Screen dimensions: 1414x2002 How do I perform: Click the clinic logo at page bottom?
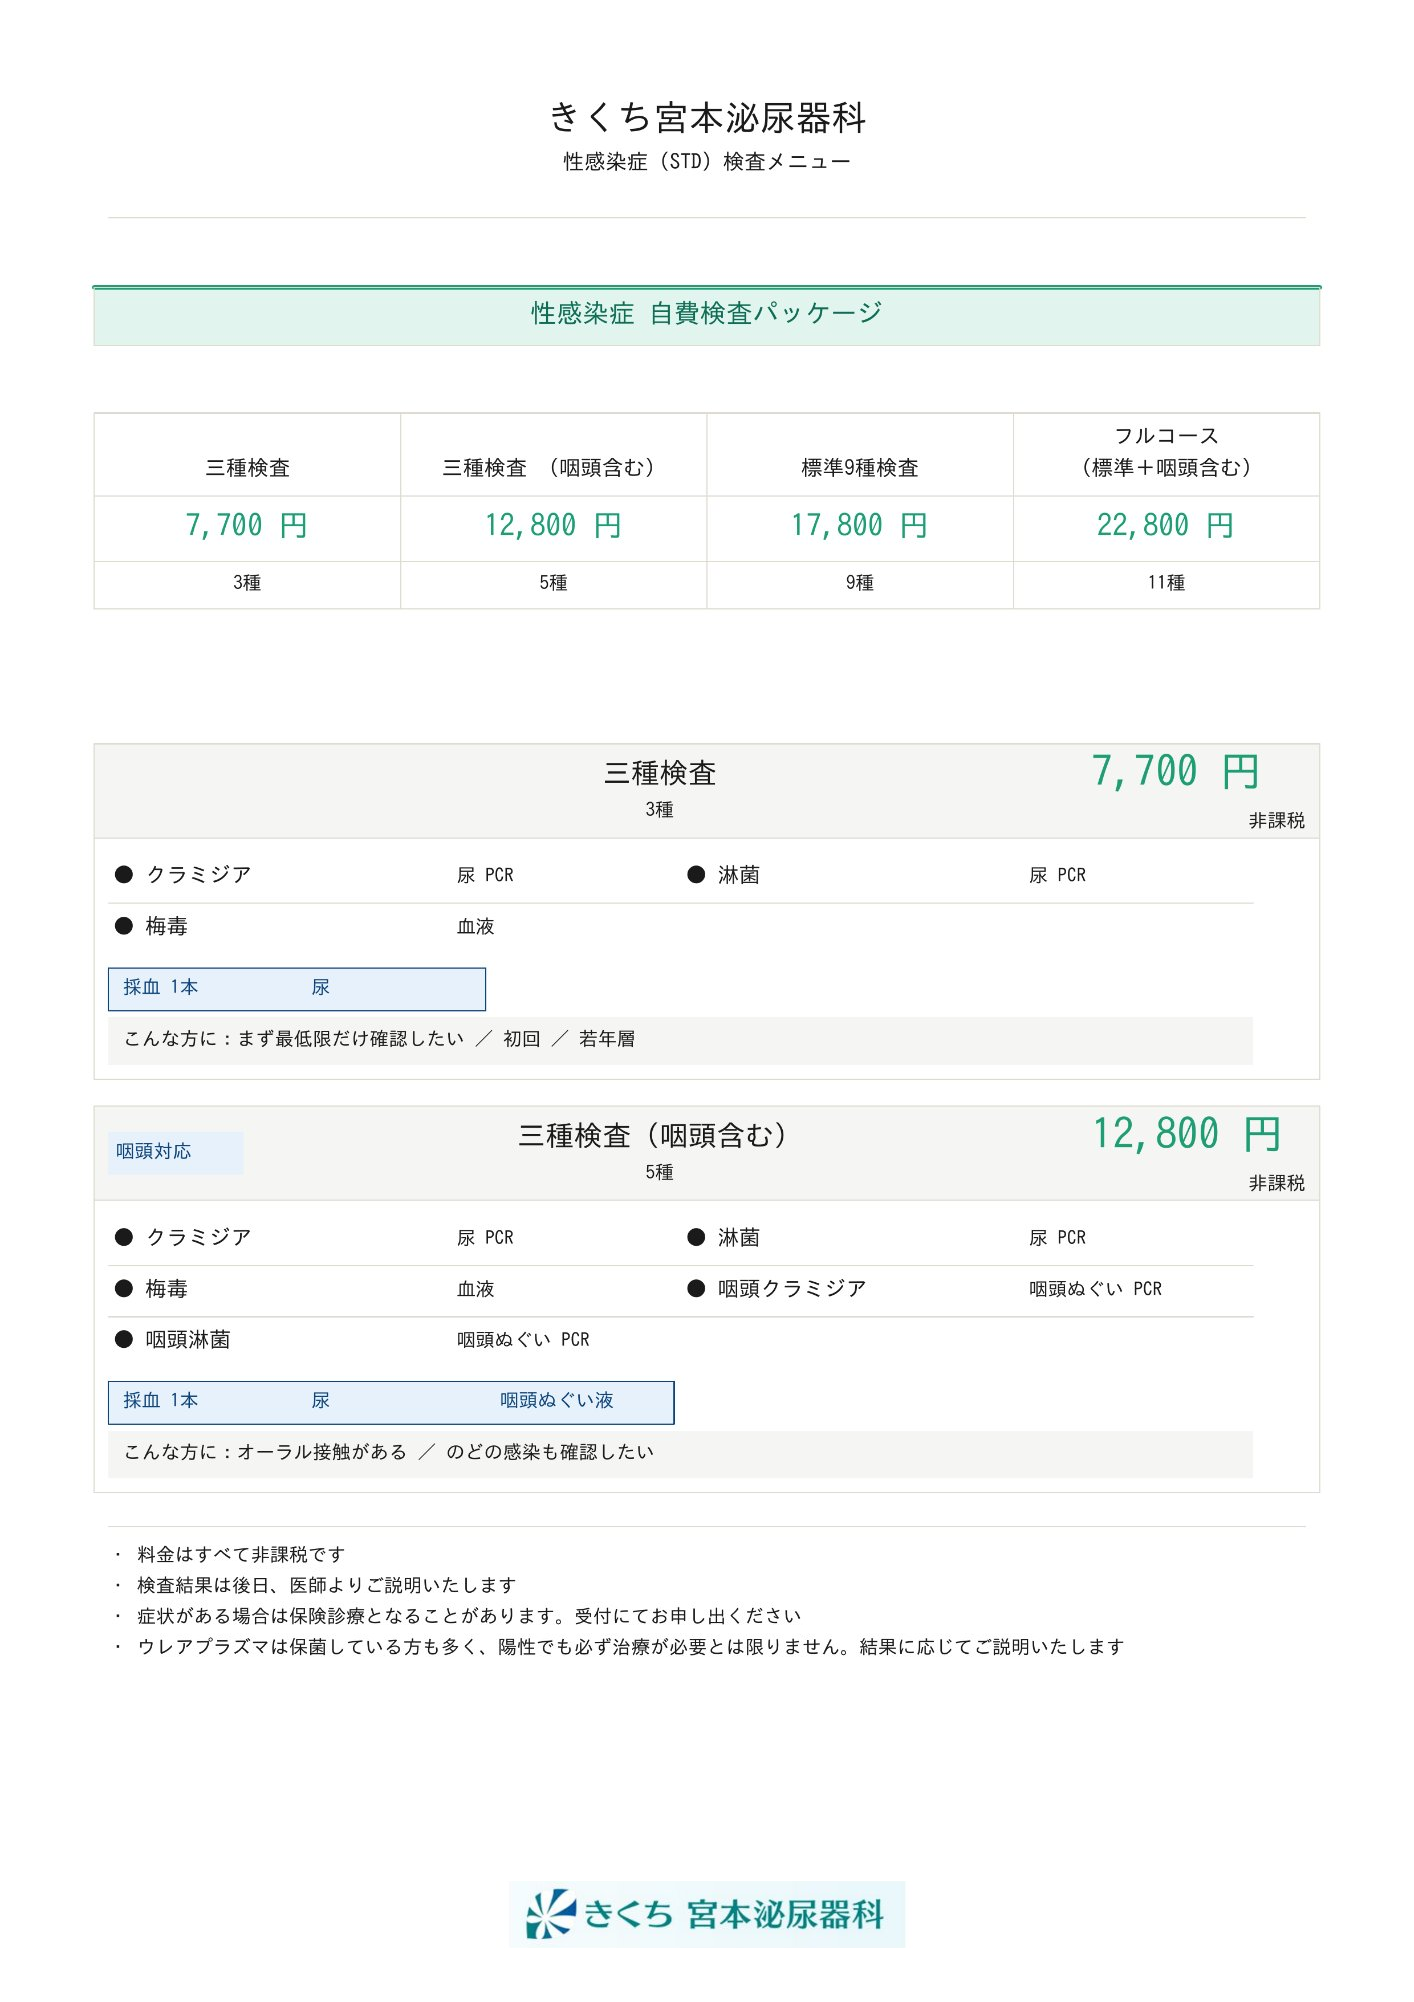click(706, 1913)
